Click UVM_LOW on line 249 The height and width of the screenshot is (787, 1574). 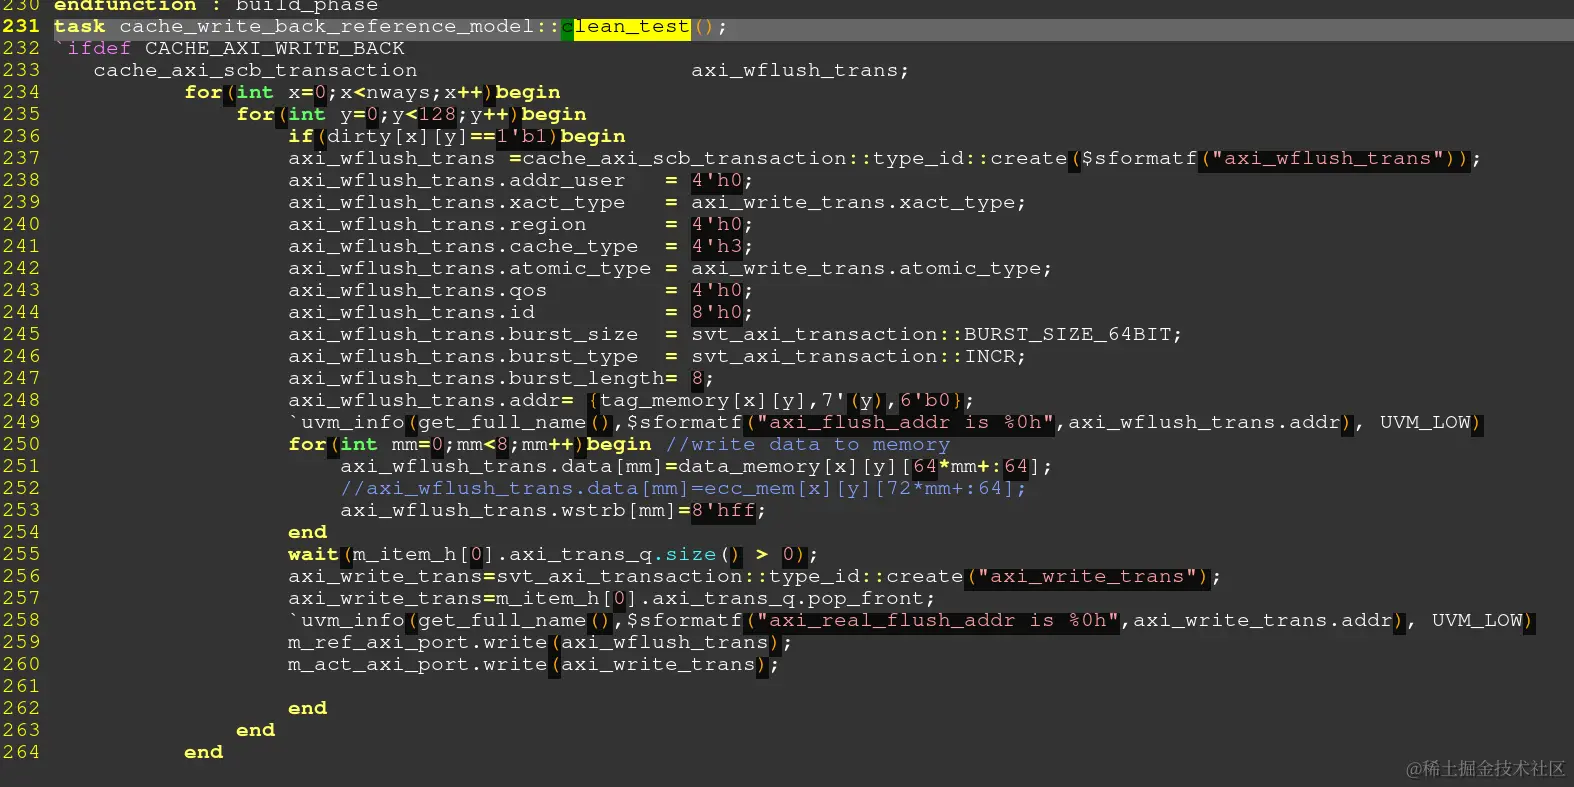1425,422
